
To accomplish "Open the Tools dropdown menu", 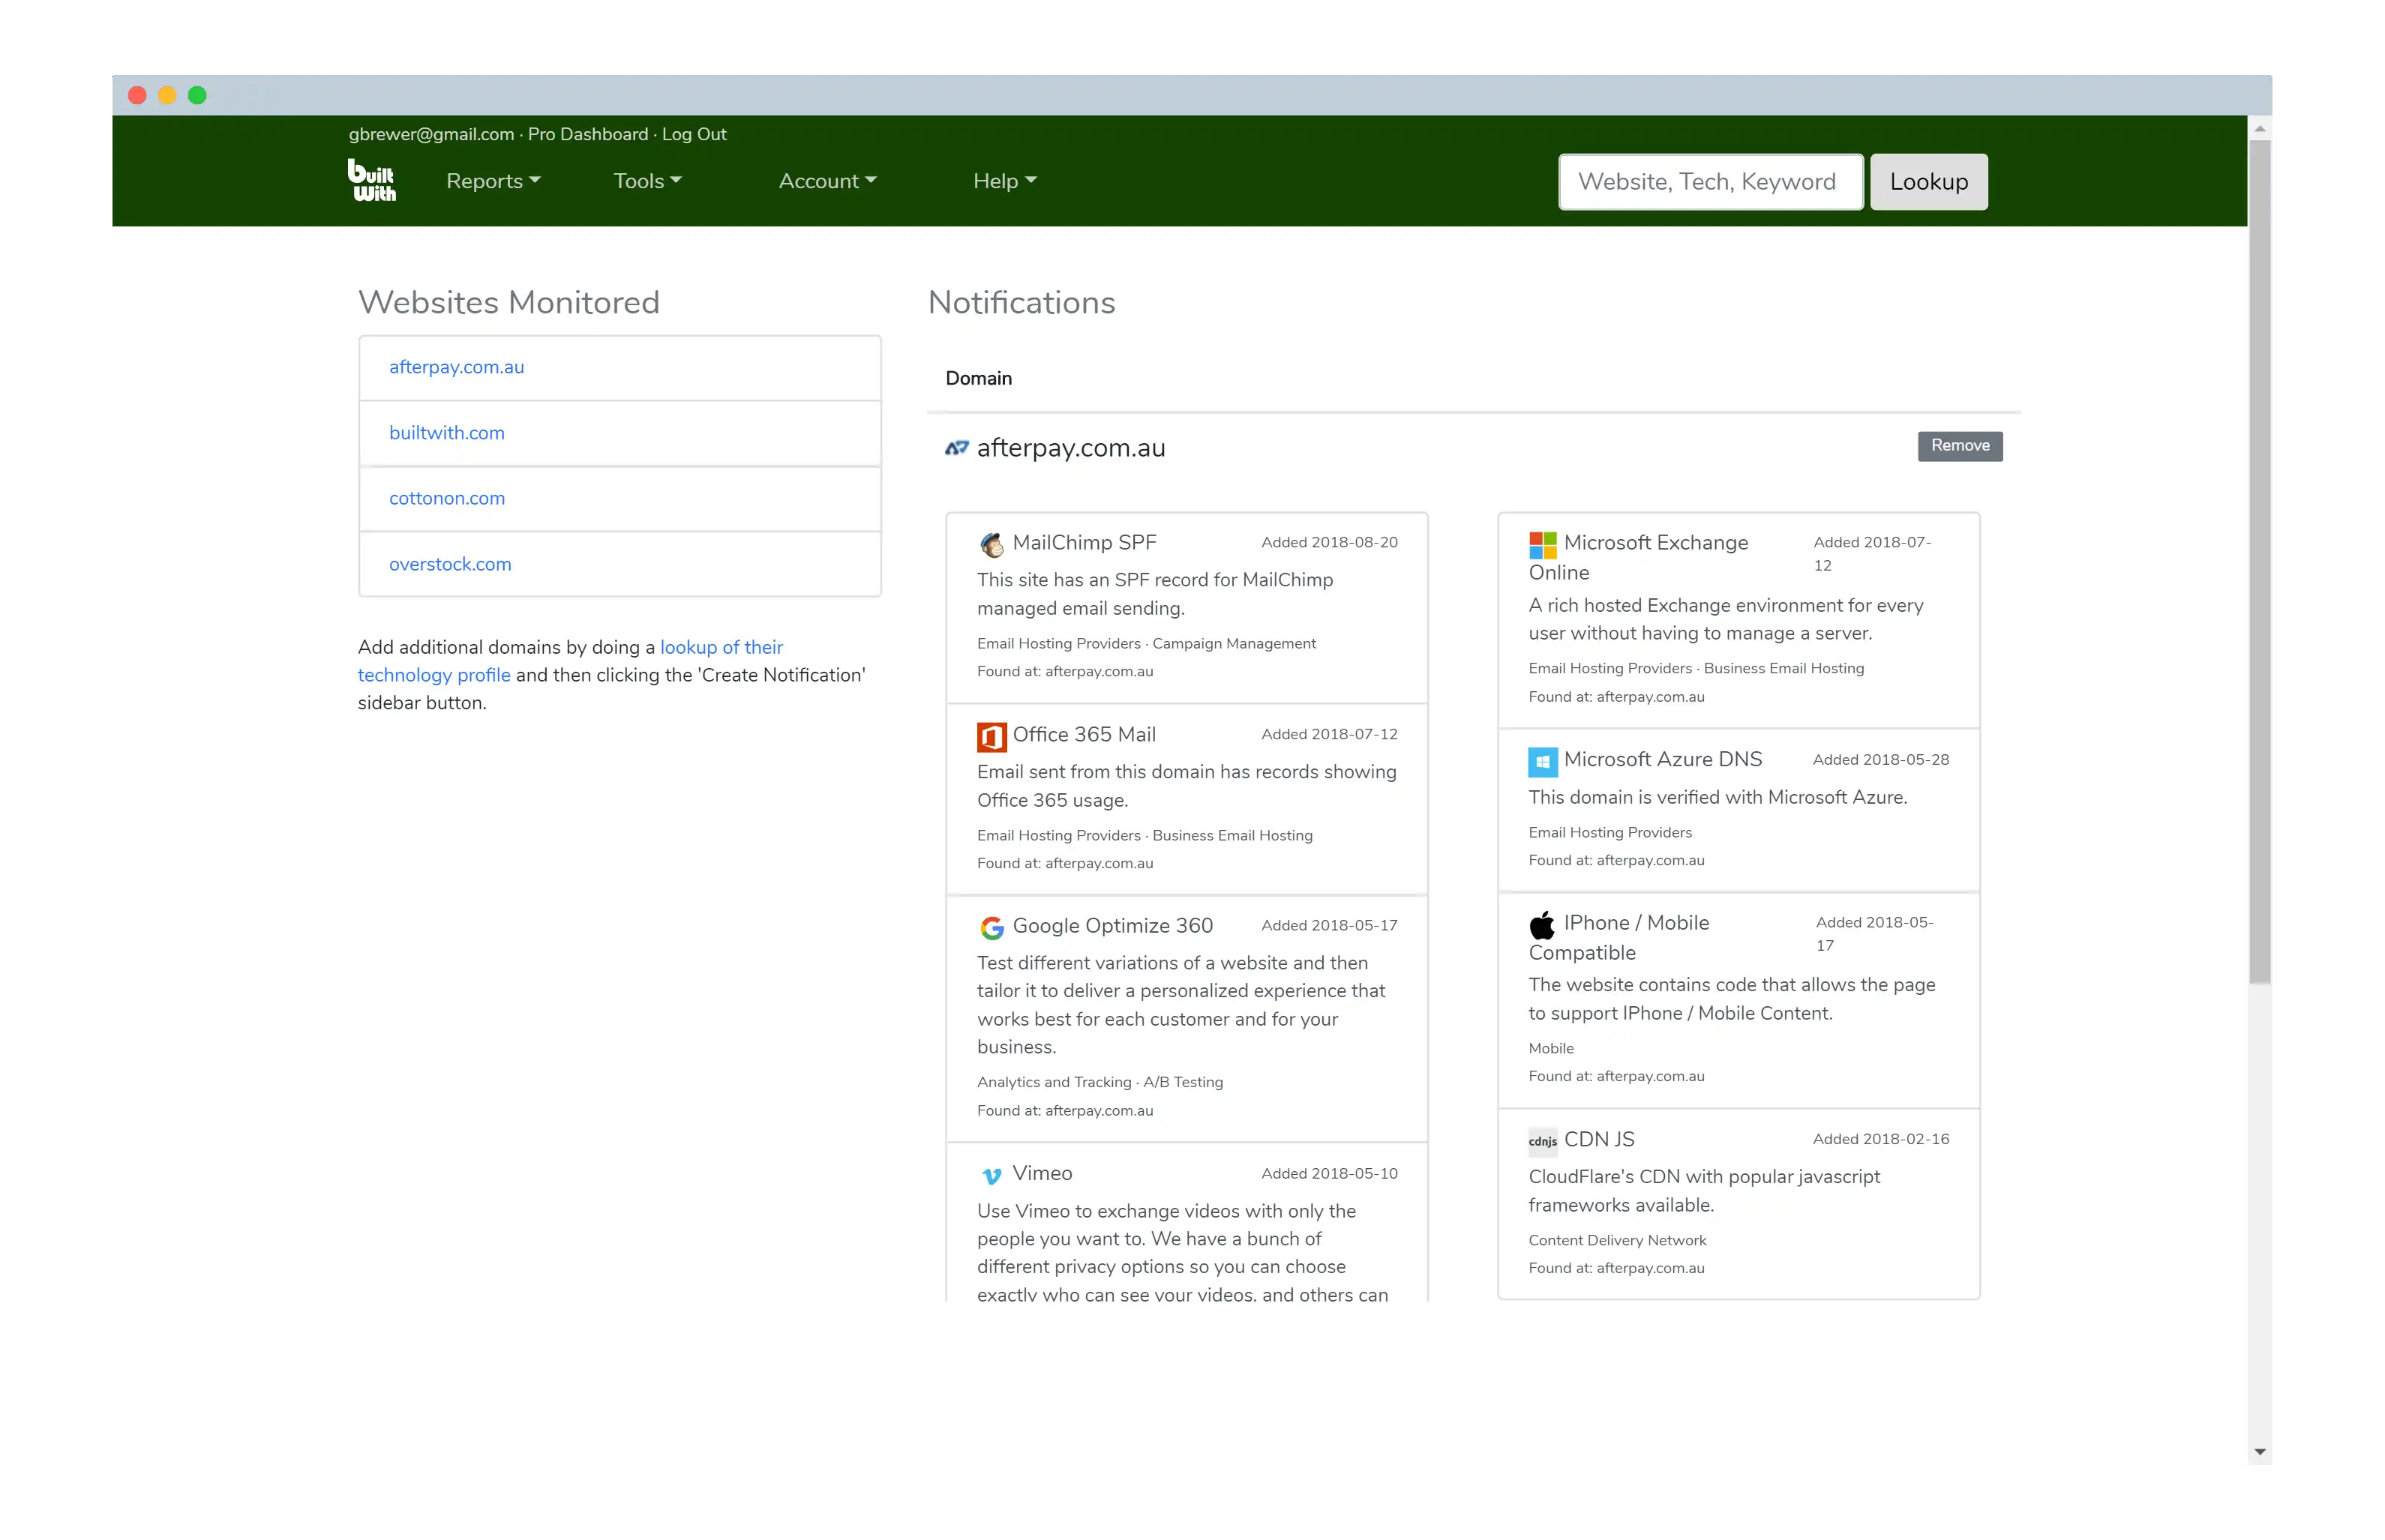I will tap(647, 181).
